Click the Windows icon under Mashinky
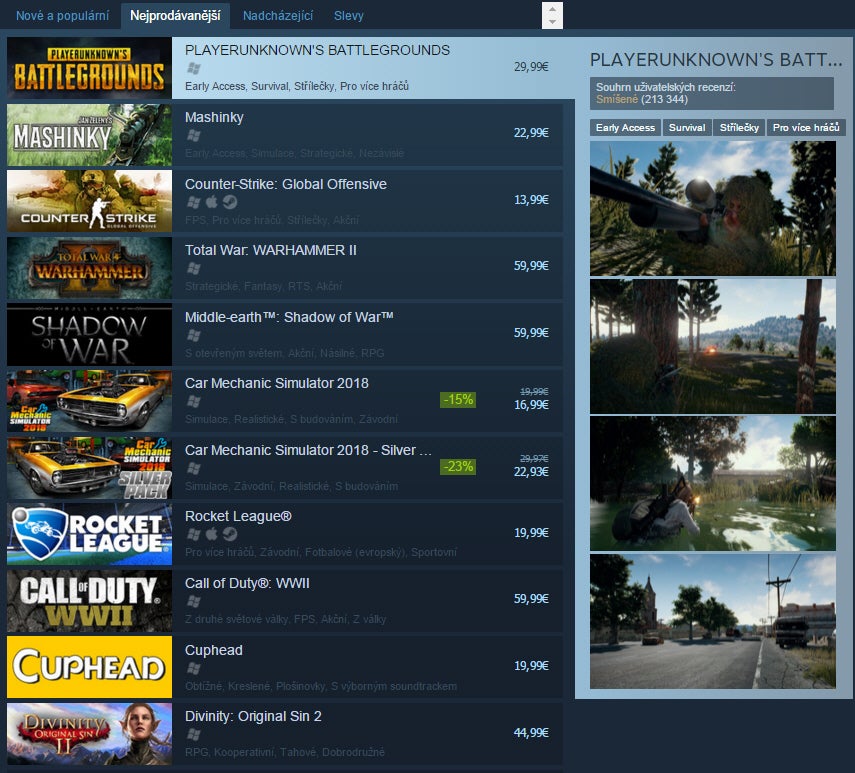The width and height of the screenshot is (855, 773). tap(194, 135)
